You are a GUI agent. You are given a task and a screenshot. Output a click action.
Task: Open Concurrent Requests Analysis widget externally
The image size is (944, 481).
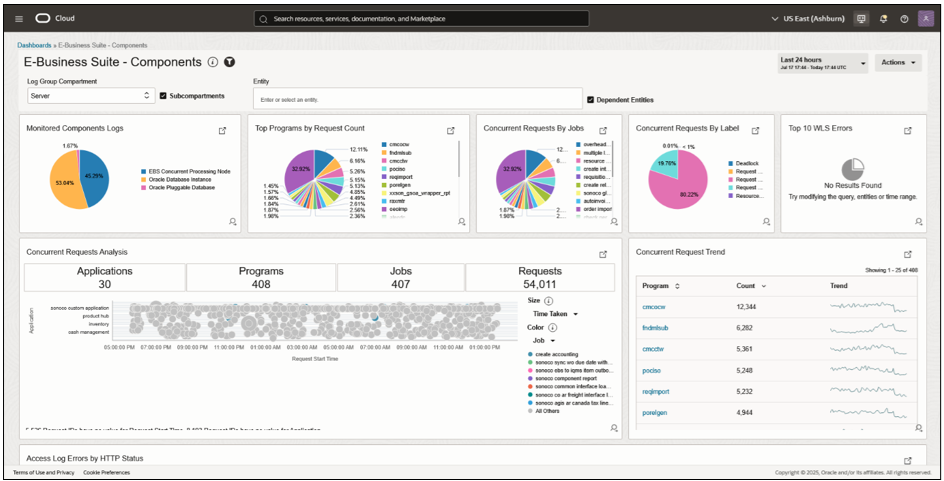click(603, 255)
